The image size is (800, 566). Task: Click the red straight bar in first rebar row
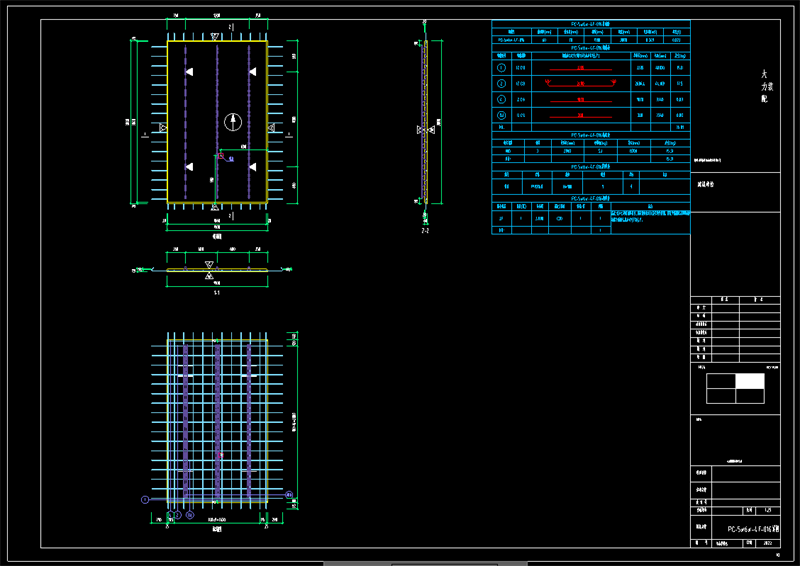point(581,68)
